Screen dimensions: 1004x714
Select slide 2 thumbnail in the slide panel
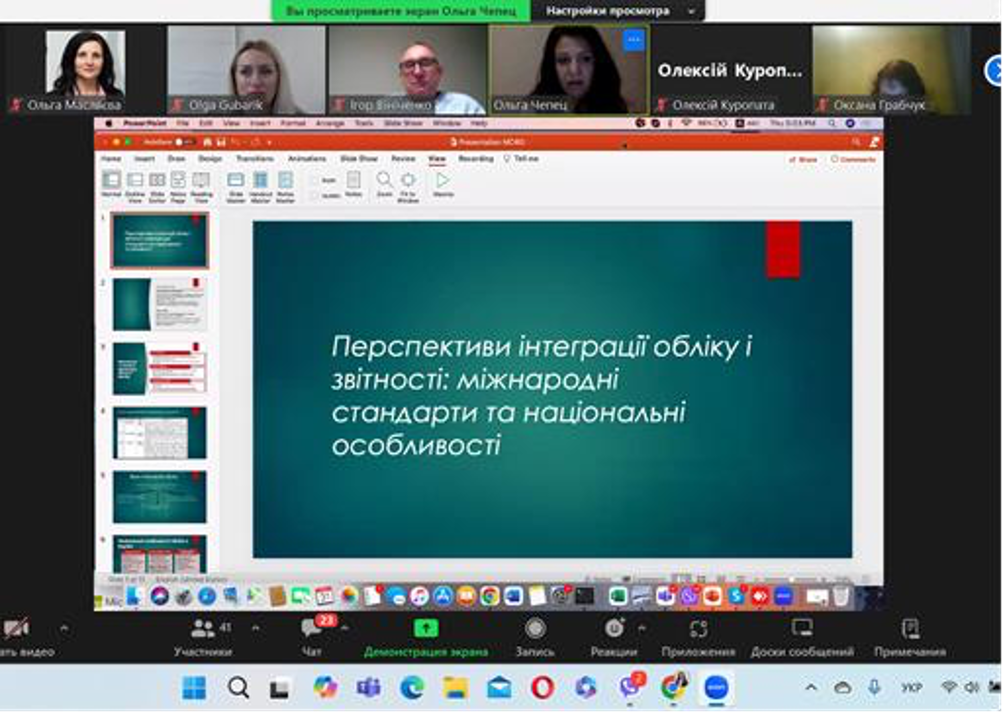tap(159, 304)
